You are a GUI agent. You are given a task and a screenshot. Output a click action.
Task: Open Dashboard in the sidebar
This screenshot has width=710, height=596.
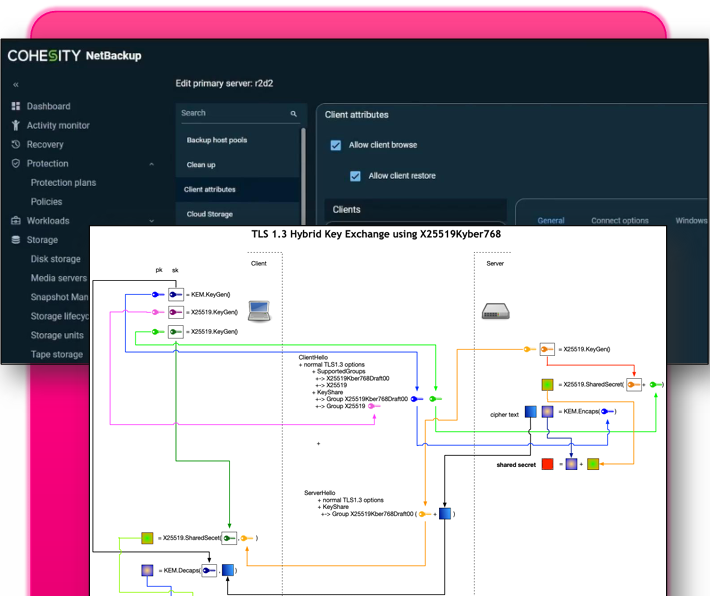(x=48, y=106)
